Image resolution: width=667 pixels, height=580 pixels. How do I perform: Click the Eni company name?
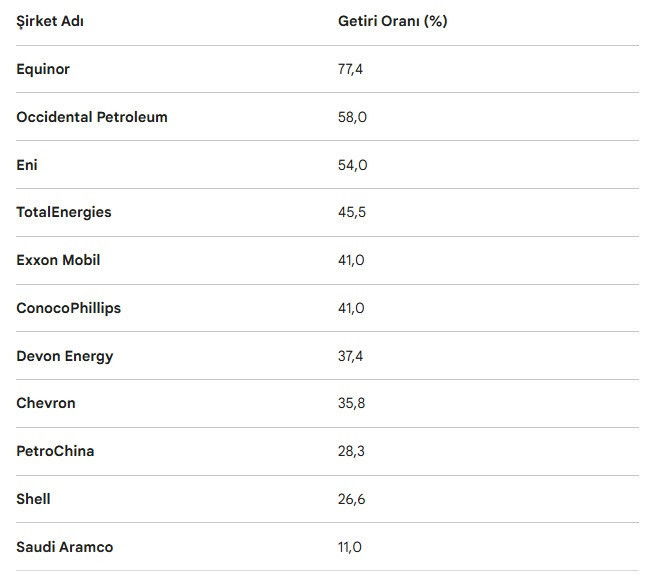point(27,165)
